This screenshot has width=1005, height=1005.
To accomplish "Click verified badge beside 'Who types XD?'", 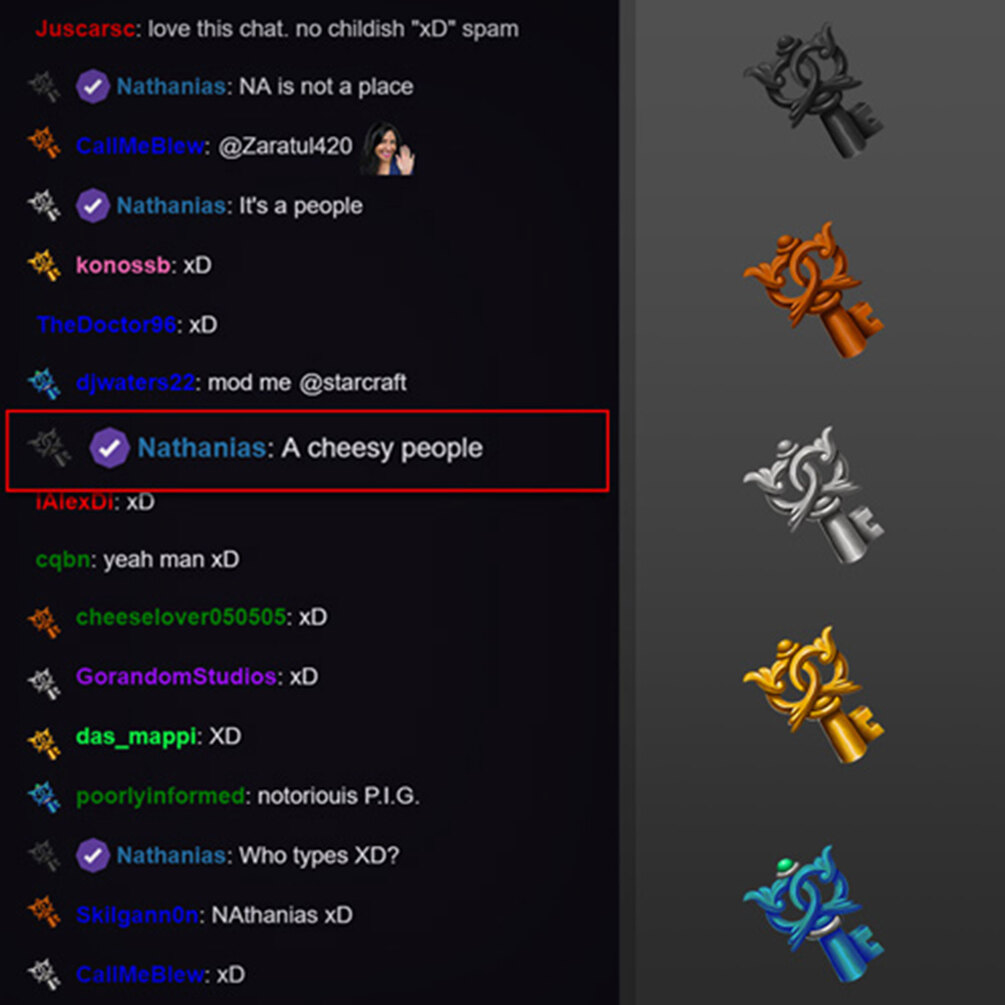I will [x=93, y=855].
